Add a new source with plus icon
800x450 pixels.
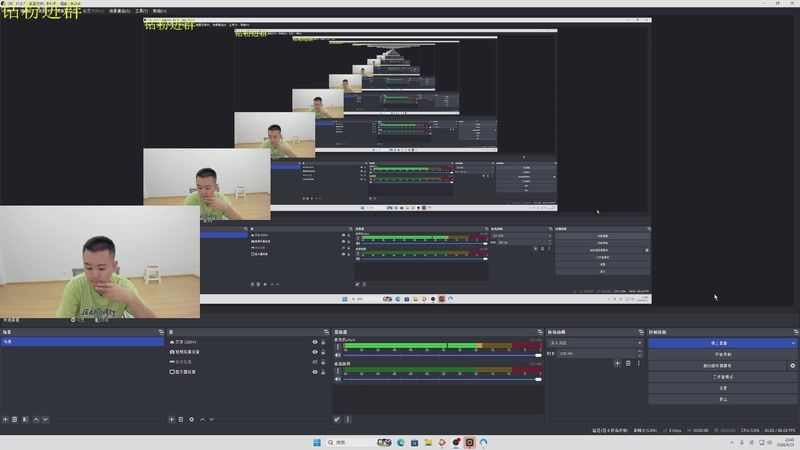pyautogui.click(x=171, y=419)
